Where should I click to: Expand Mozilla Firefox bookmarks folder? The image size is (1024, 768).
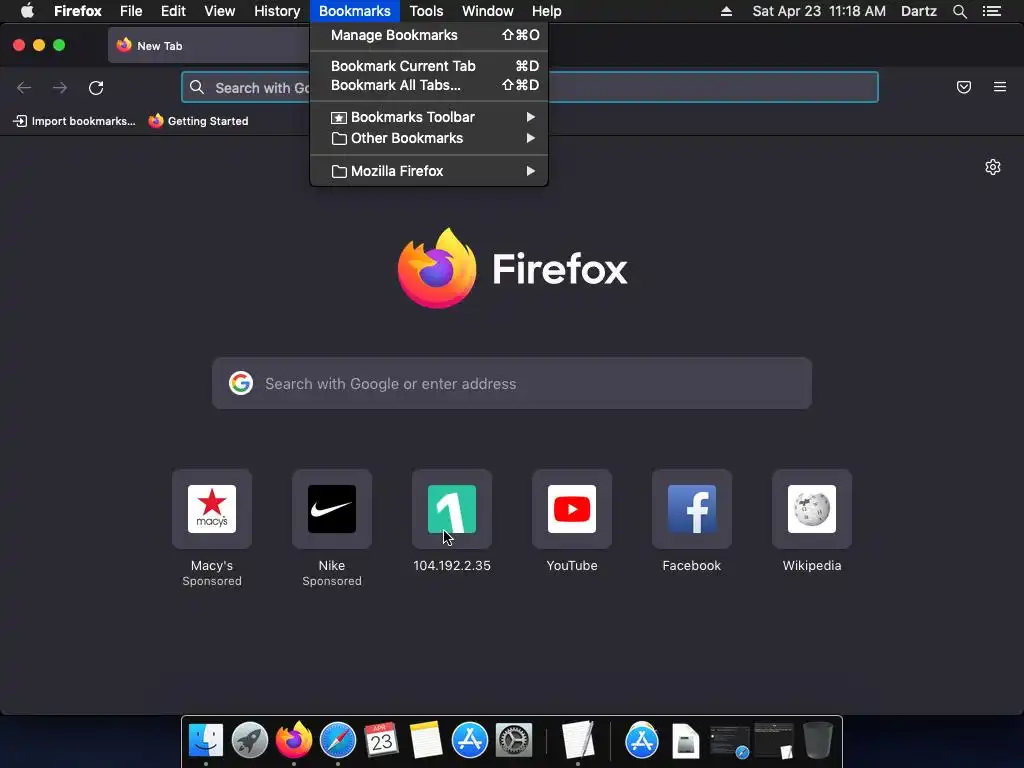pyautogui.click(x=429, y=171)
